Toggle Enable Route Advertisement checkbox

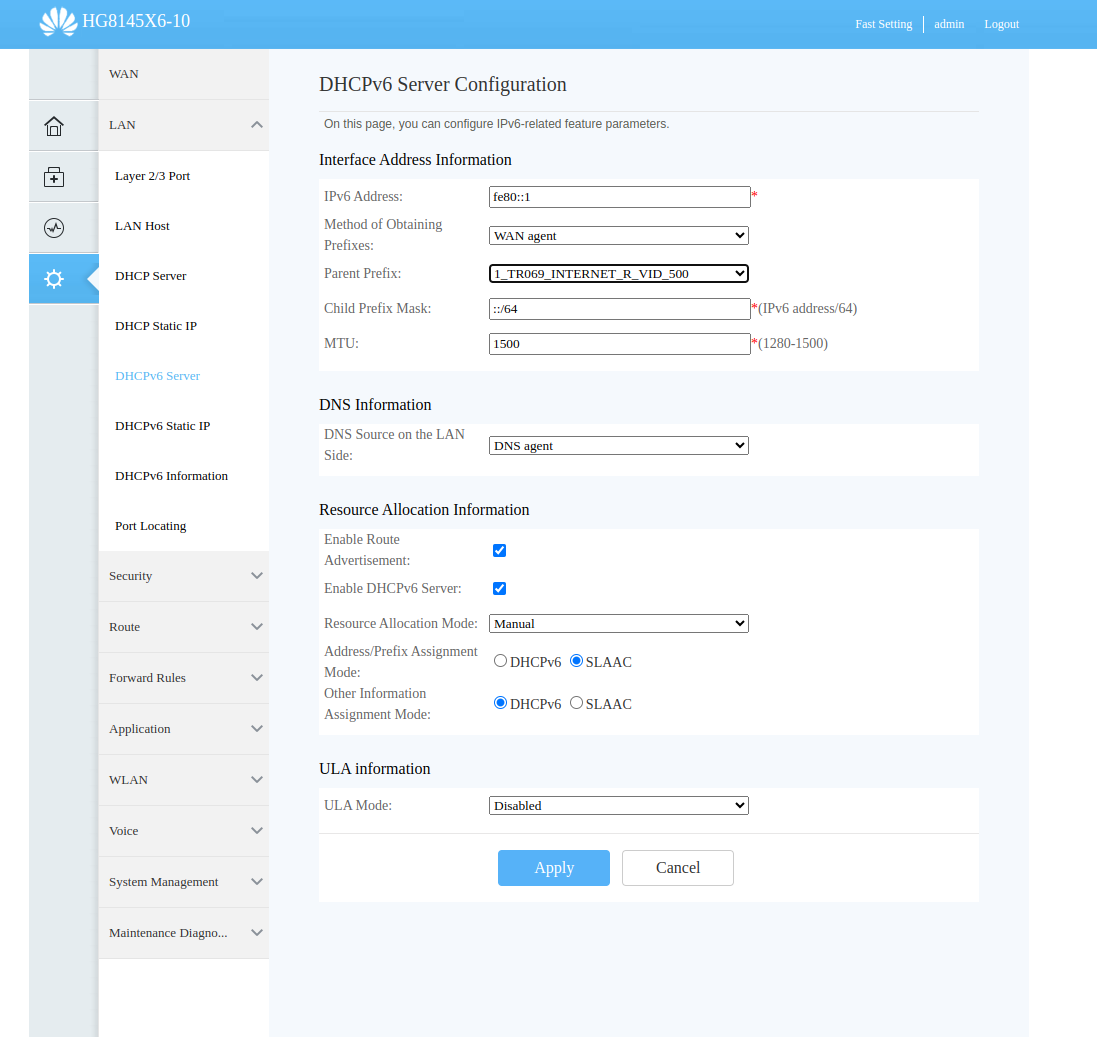point(500,551)
